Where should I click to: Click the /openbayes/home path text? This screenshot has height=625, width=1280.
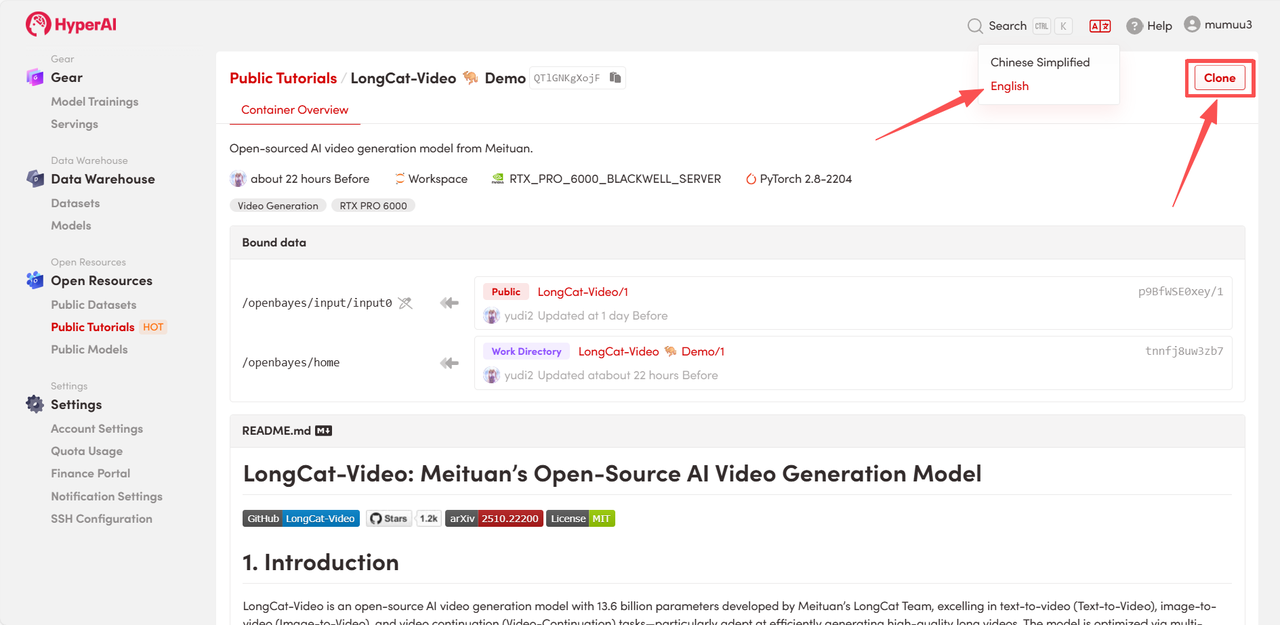point(291,363)
